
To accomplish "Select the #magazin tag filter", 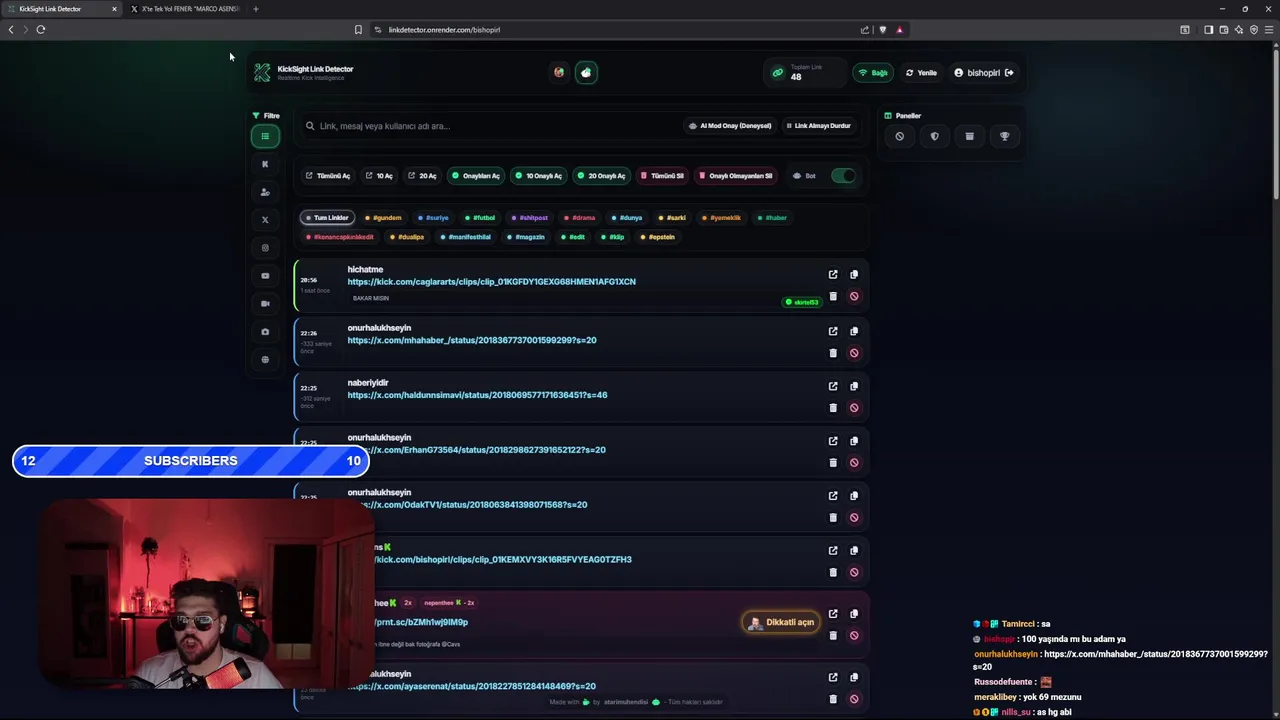I will [526, 237].
